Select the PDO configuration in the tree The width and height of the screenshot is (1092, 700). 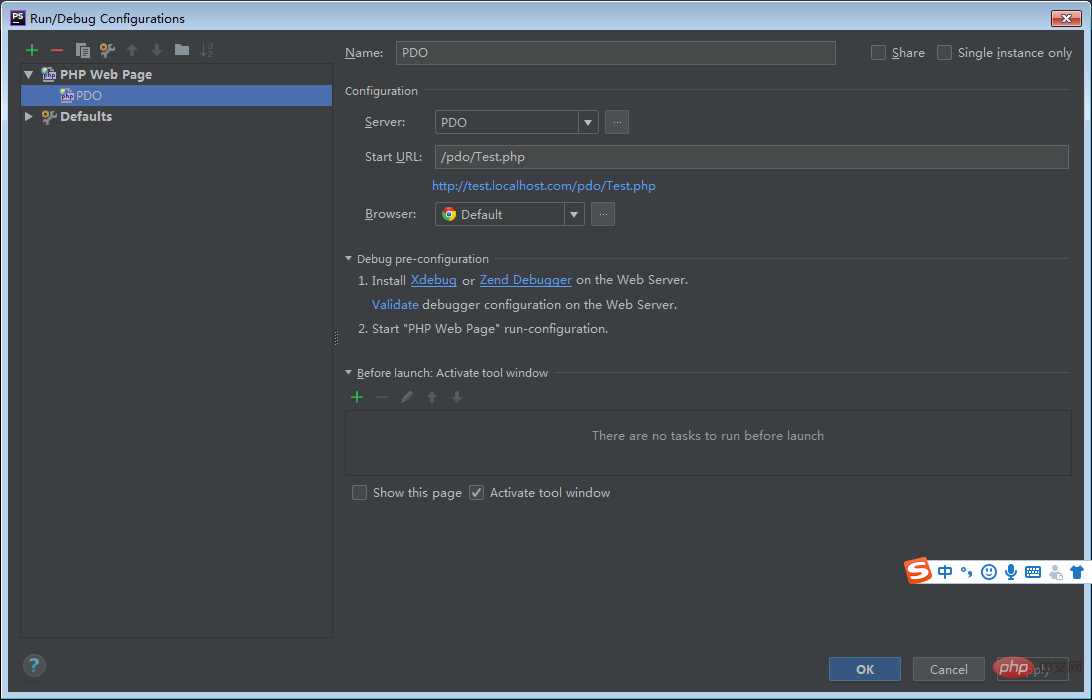tap(177, 95)
